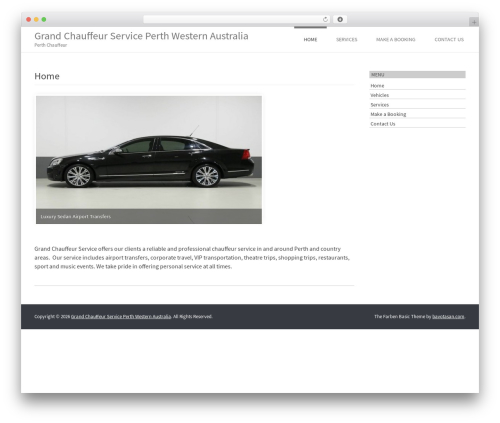This screenshot has width=500, height=423.
Task: Click the site title Grand Chauffeur Service Perth
Action: pyautogui.click(x=141, y=36)
